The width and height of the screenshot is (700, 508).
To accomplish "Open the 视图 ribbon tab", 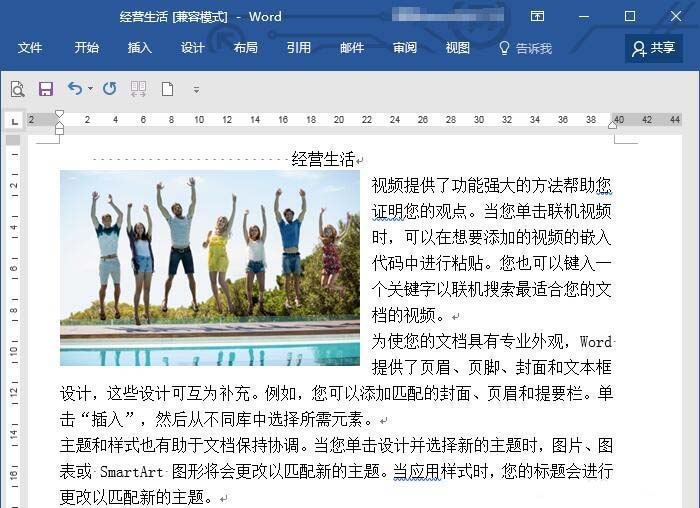I will pyautogui.click(x=458, y=48).
